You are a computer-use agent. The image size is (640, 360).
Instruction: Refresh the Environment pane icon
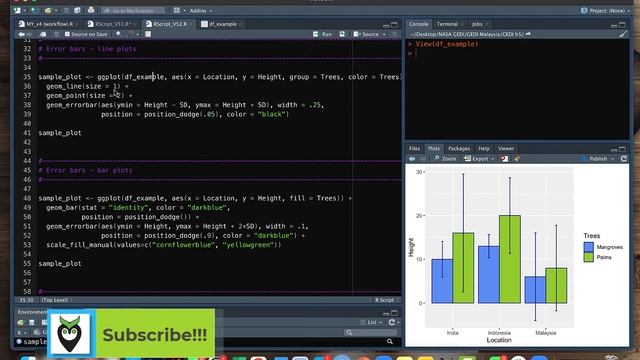pos(391,322)
